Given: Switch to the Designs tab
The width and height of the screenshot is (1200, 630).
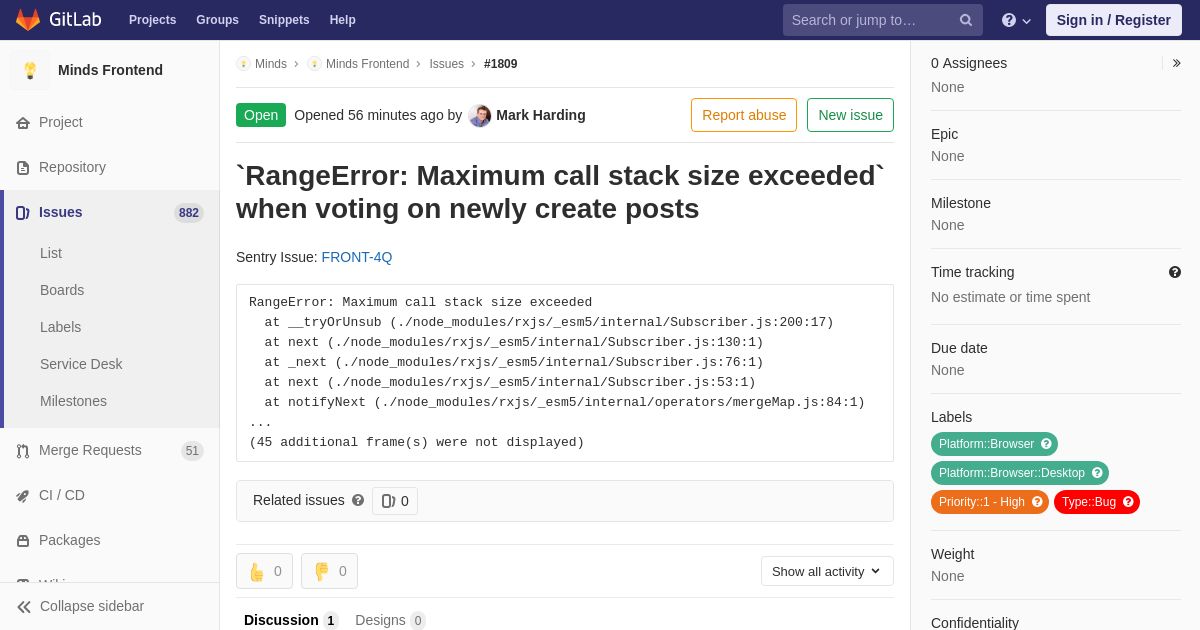Looking at the screenshot, I should coord(390,620).
